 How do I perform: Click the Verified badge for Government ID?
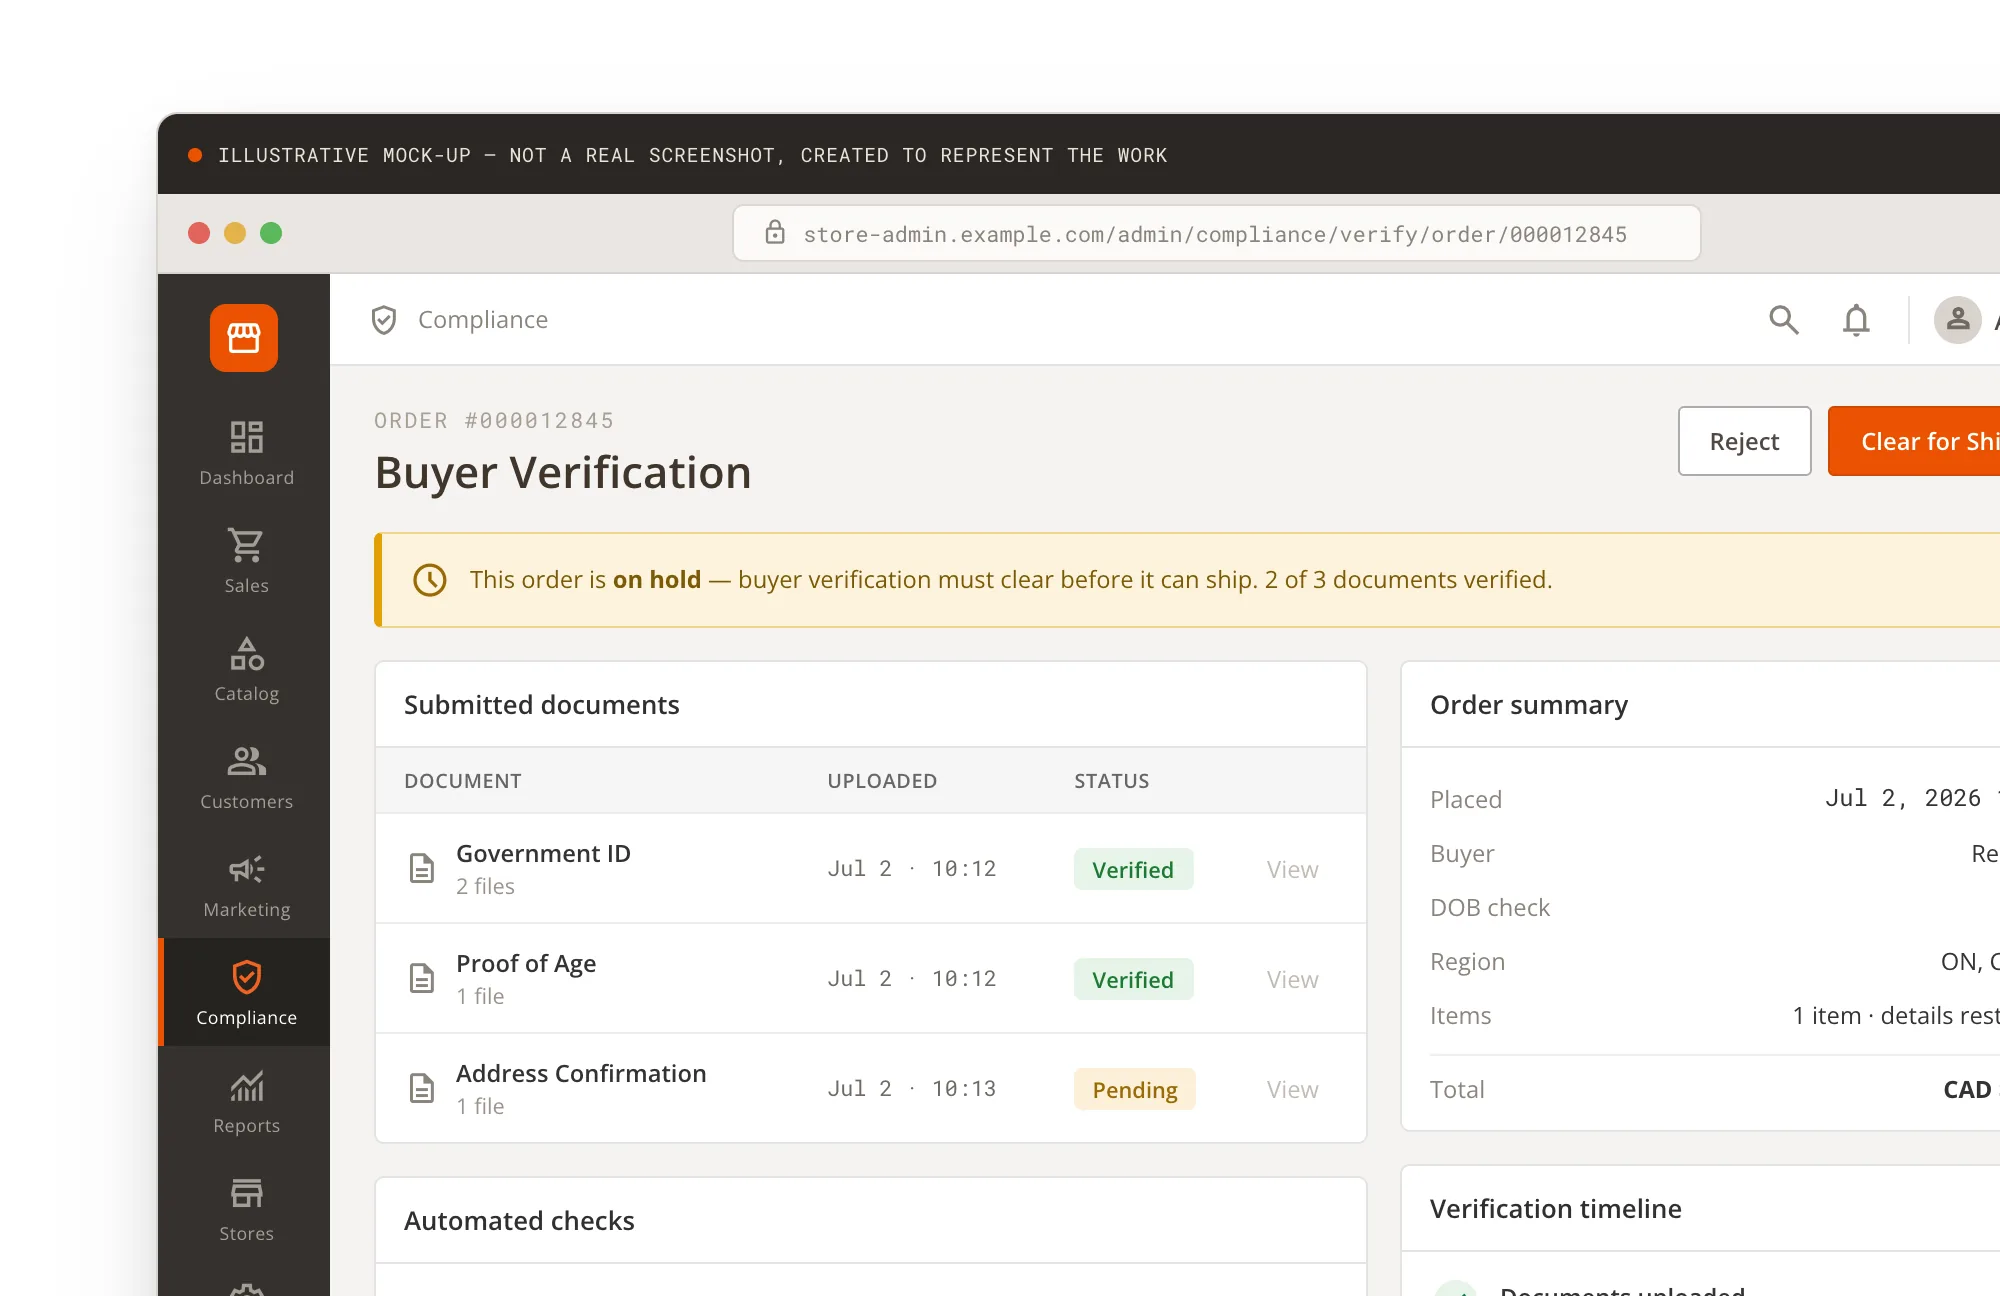1133,869
